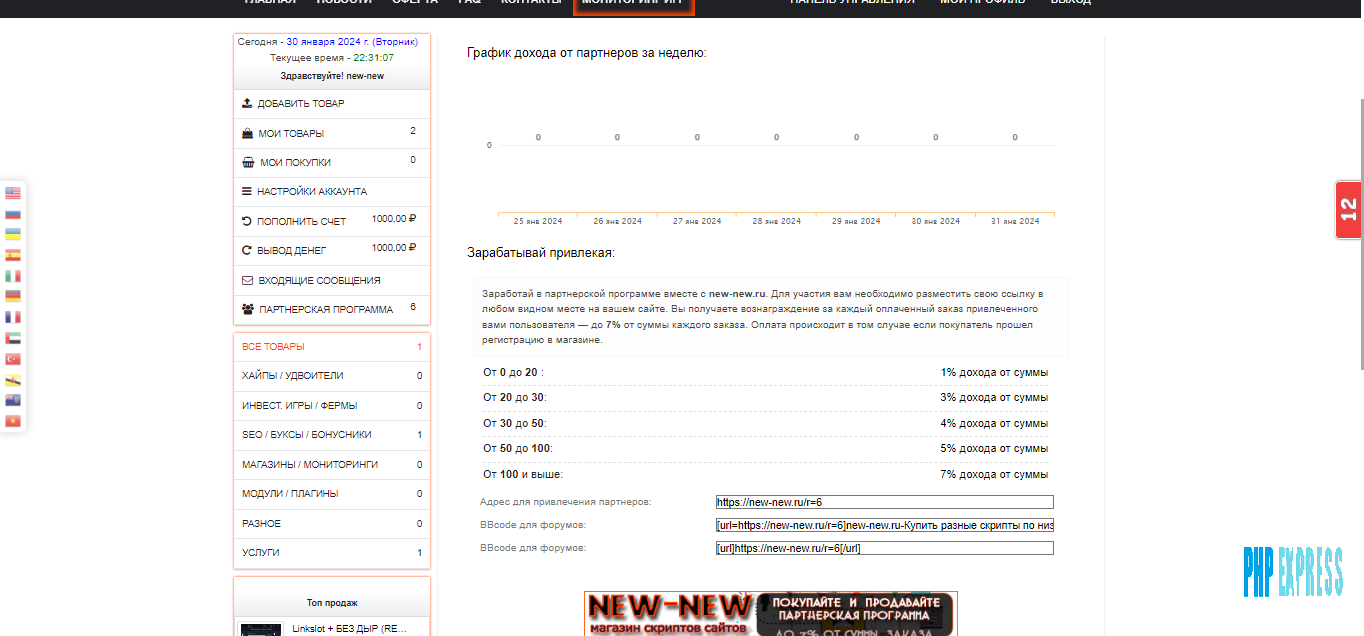Switch language with the Ukrainian flag
The height and width of the screenshot is (636, 1364).
13,234
